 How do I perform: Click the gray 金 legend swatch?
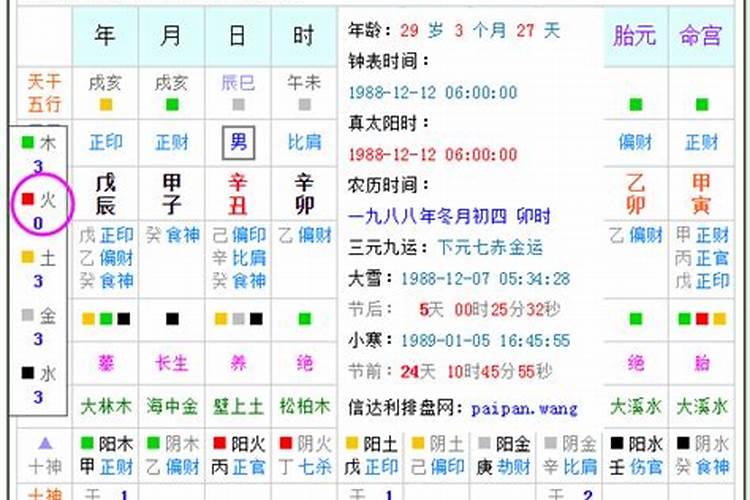coord(28,315)
